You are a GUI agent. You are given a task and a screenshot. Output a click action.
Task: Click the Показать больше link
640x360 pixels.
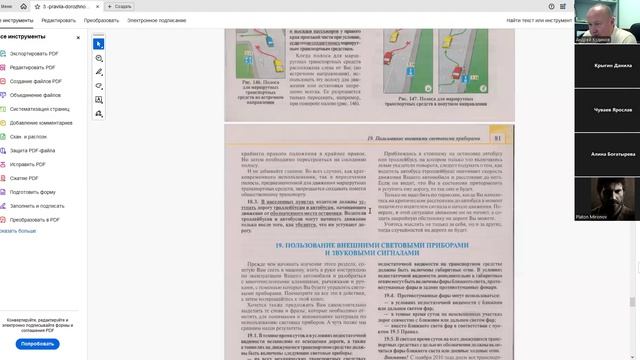tap(18, 231)
